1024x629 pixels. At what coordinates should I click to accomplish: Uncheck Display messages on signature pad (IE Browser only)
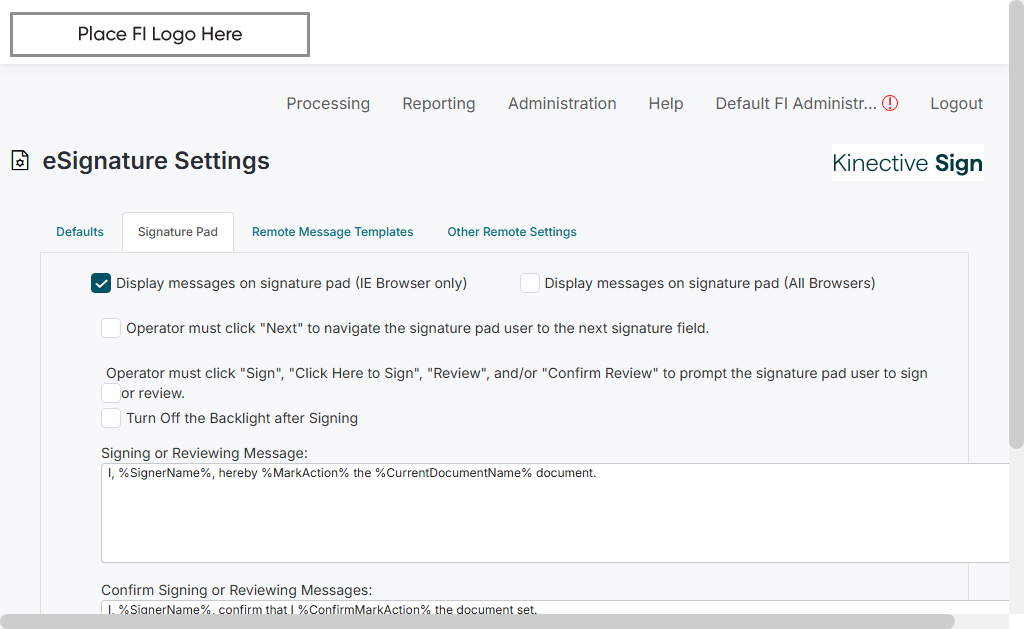(101, 283)
